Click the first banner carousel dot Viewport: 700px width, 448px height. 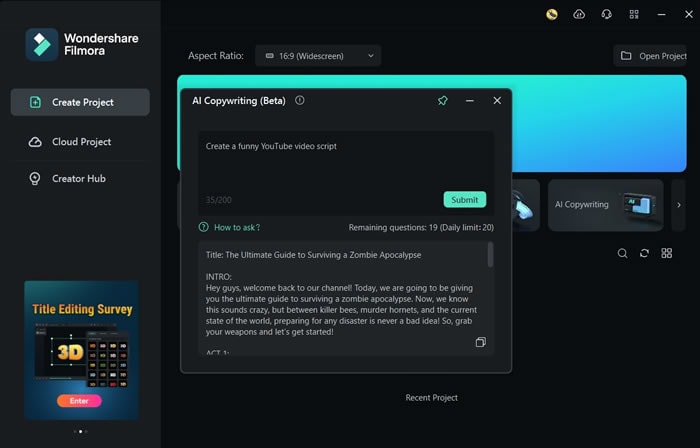coord(75,431)
